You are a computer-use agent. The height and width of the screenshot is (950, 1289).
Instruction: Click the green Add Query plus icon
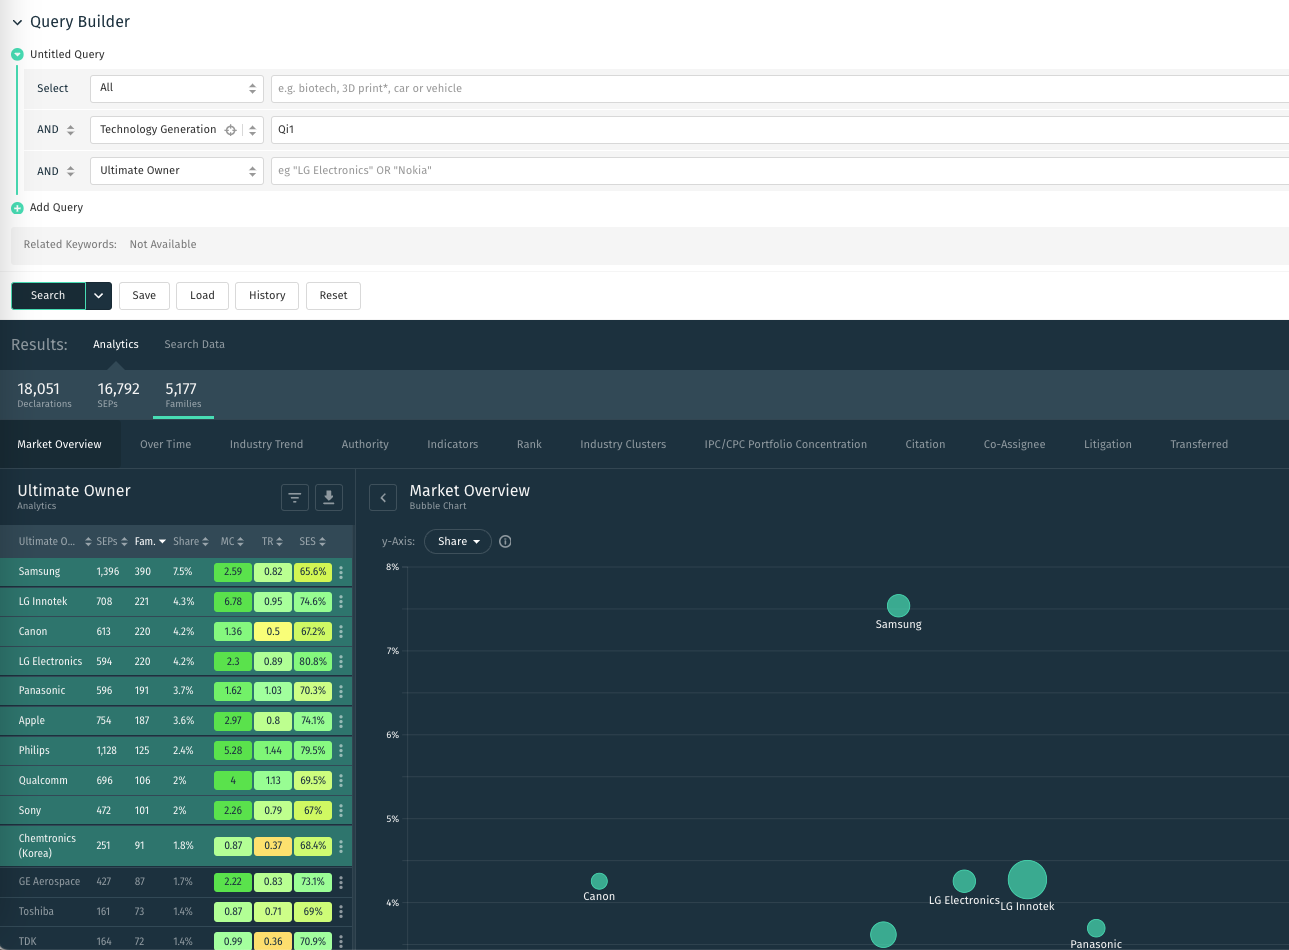coord(17,208)
